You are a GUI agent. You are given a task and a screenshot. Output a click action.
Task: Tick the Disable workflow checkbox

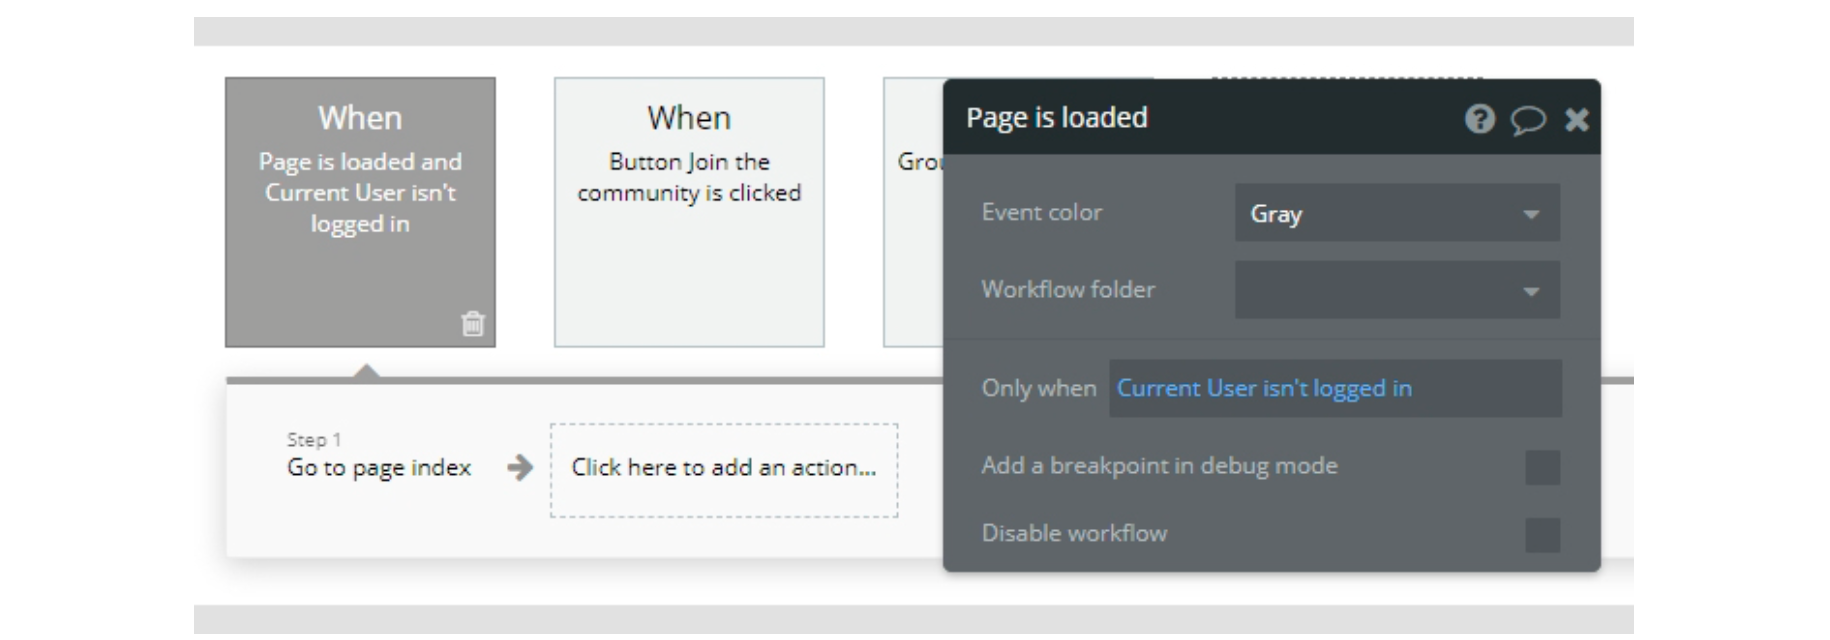tap(1542, 535)
